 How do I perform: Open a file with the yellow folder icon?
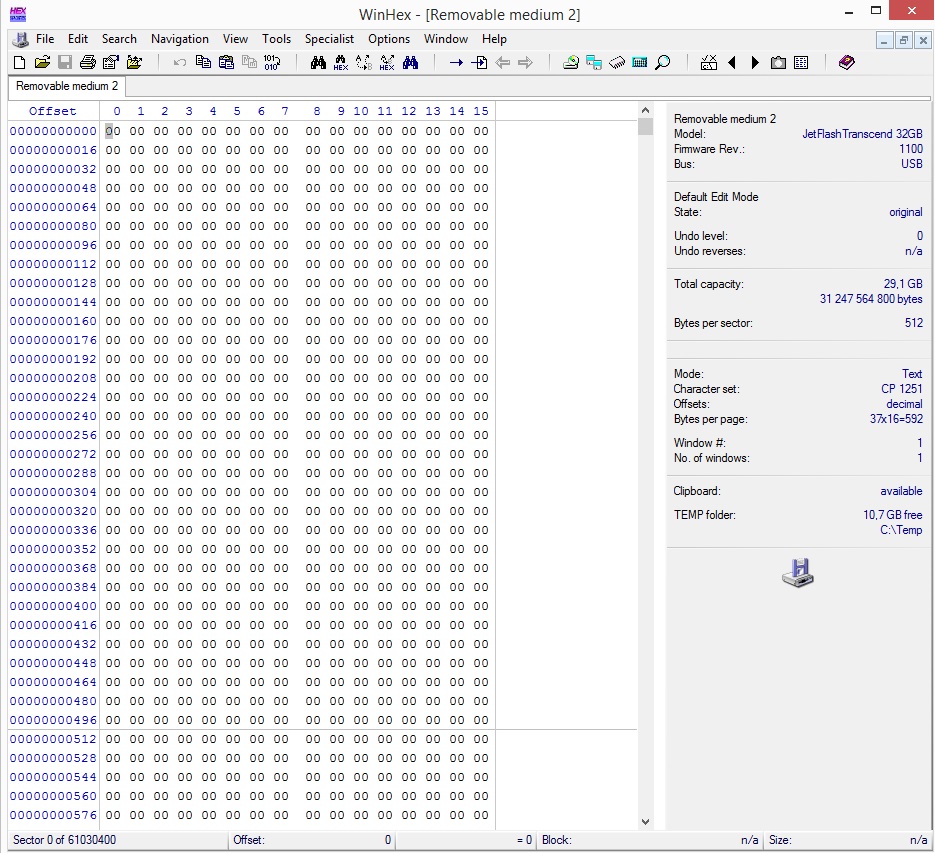[x=42, y=63]
